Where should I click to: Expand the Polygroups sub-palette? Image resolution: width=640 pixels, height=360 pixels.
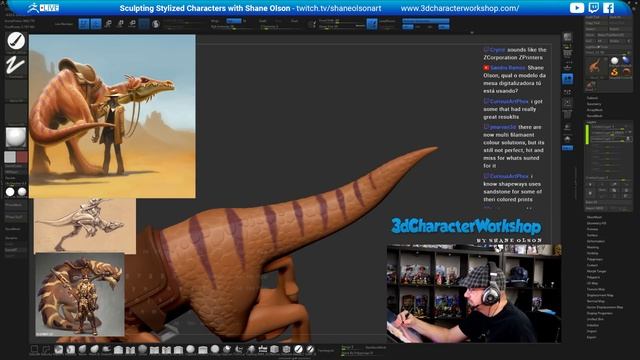tap(595, 259)
